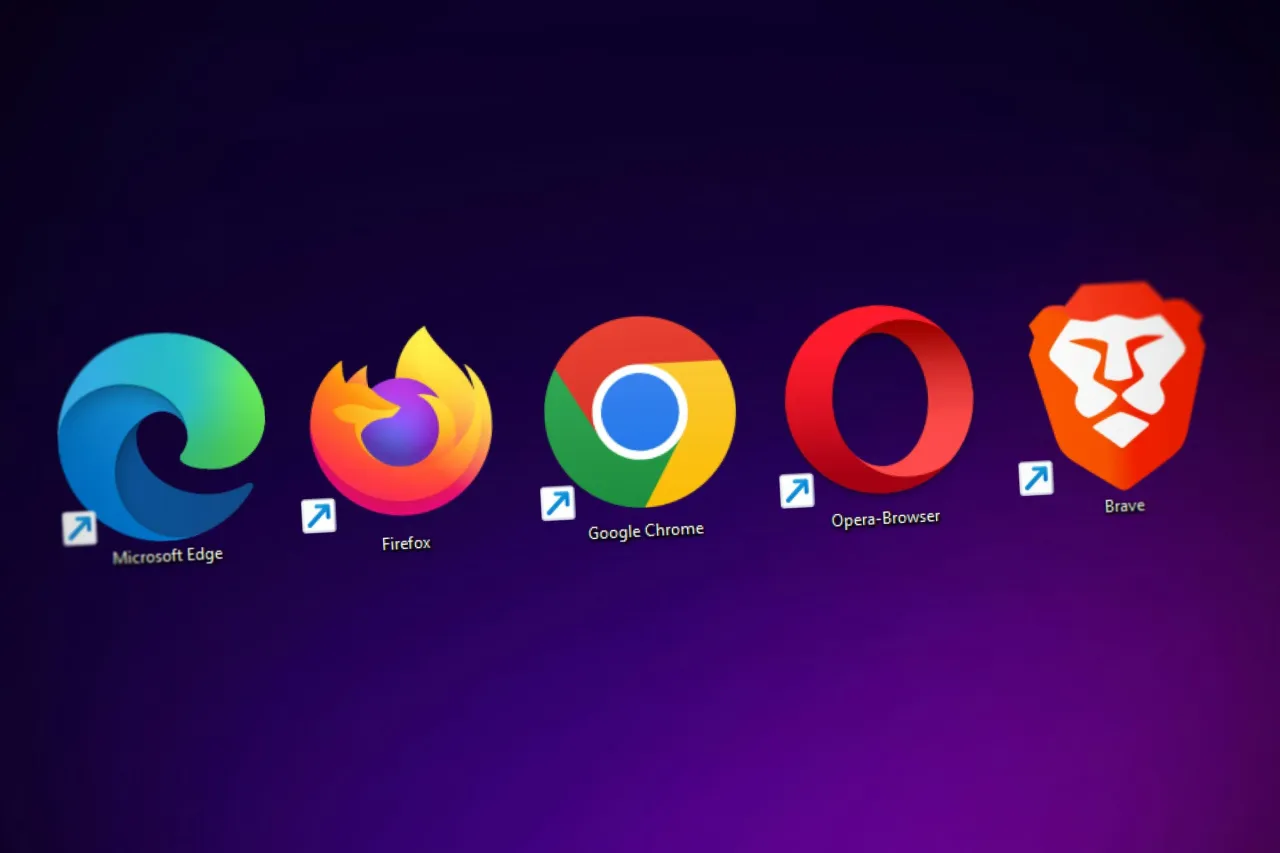Select the Brave browser icon
The width and height of the screenshot is (1280, 853).
[1115, 380]
